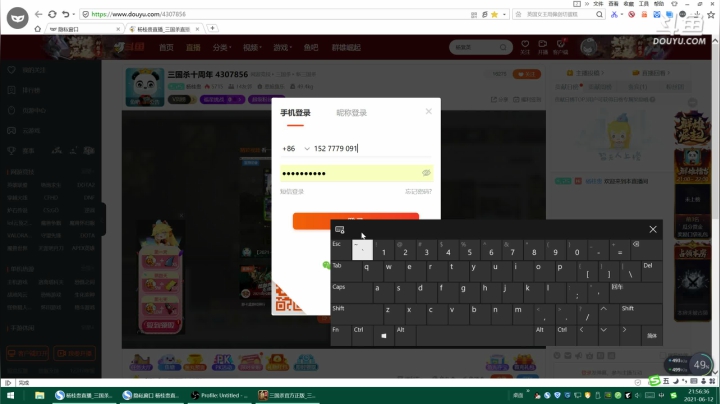
Task: Open the Windows Start menu
Action: (10, 395)
